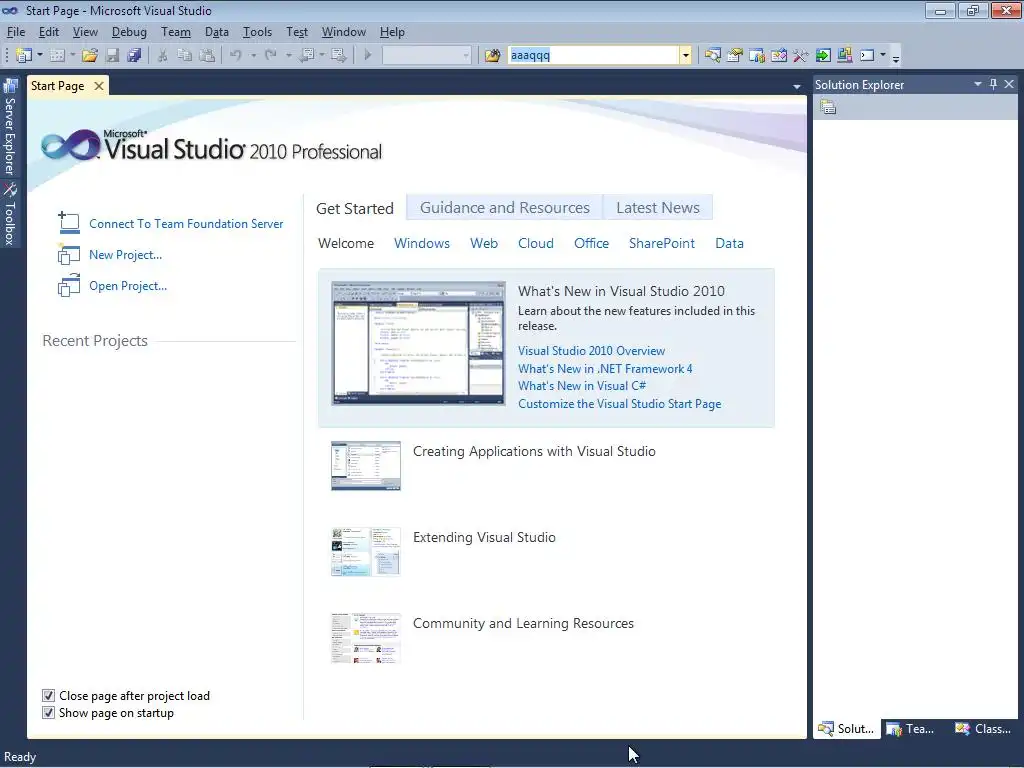Viewport: 1024px width, 768px height.
Task: Click the Add New Item toolbar icon
Action: click(57, 56)
